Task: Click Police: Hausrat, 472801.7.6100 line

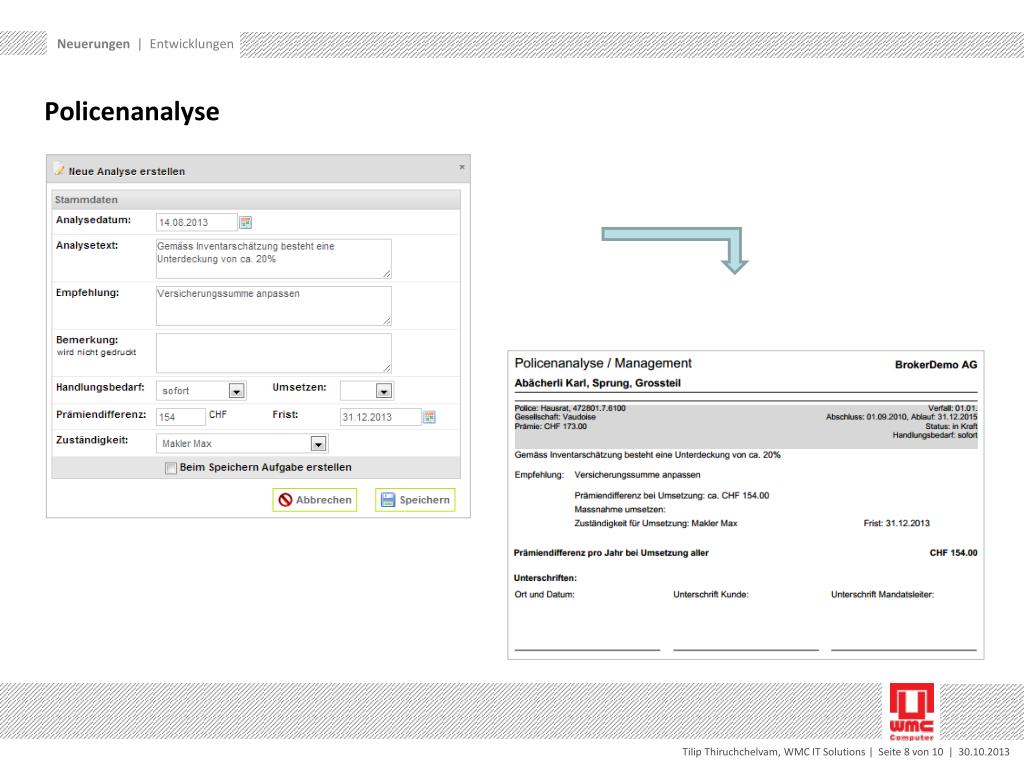Action: click(570, 408)
